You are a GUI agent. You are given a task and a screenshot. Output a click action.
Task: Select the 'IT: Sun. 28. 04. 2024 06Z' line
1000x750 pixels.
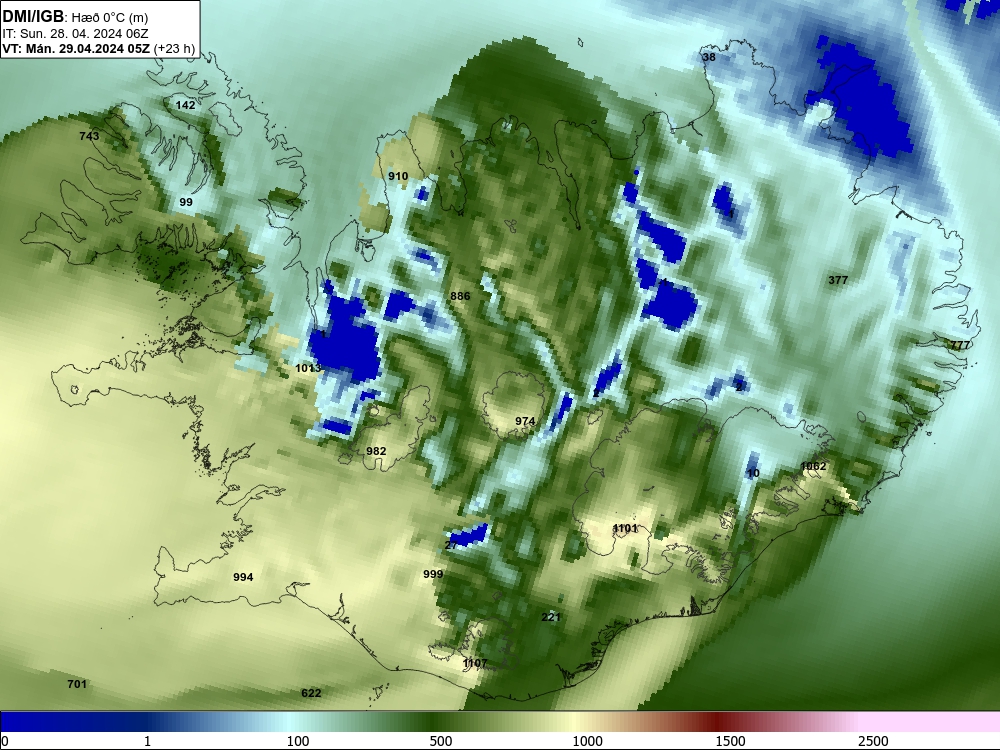(75, 34)
